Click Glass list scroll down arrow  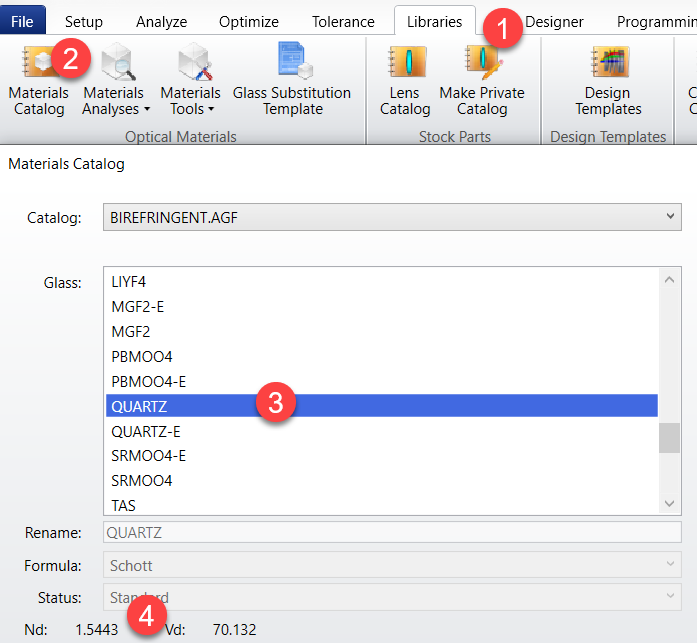pyautogui.click(x=669, y=503)
